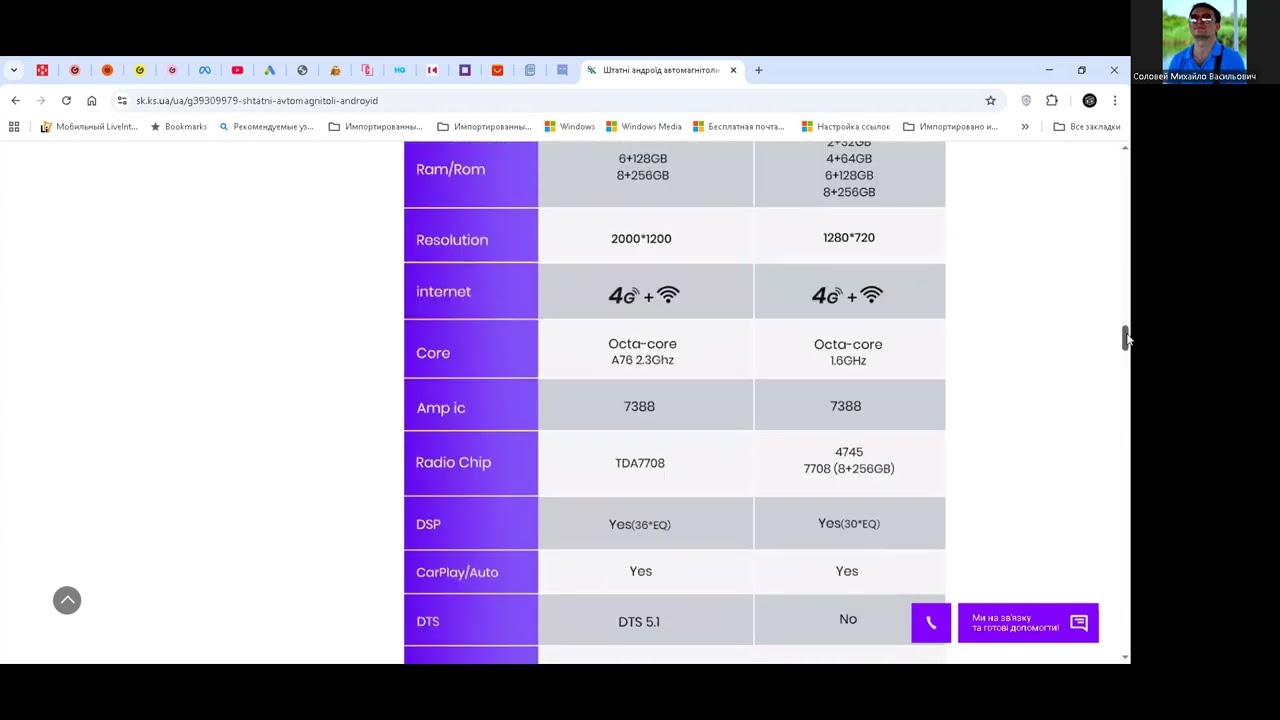This screenshot has width=1280, height=720.
Task: Select the CarPlay/Auto row header
Action: pyautogui.click(x=471, y=571)
